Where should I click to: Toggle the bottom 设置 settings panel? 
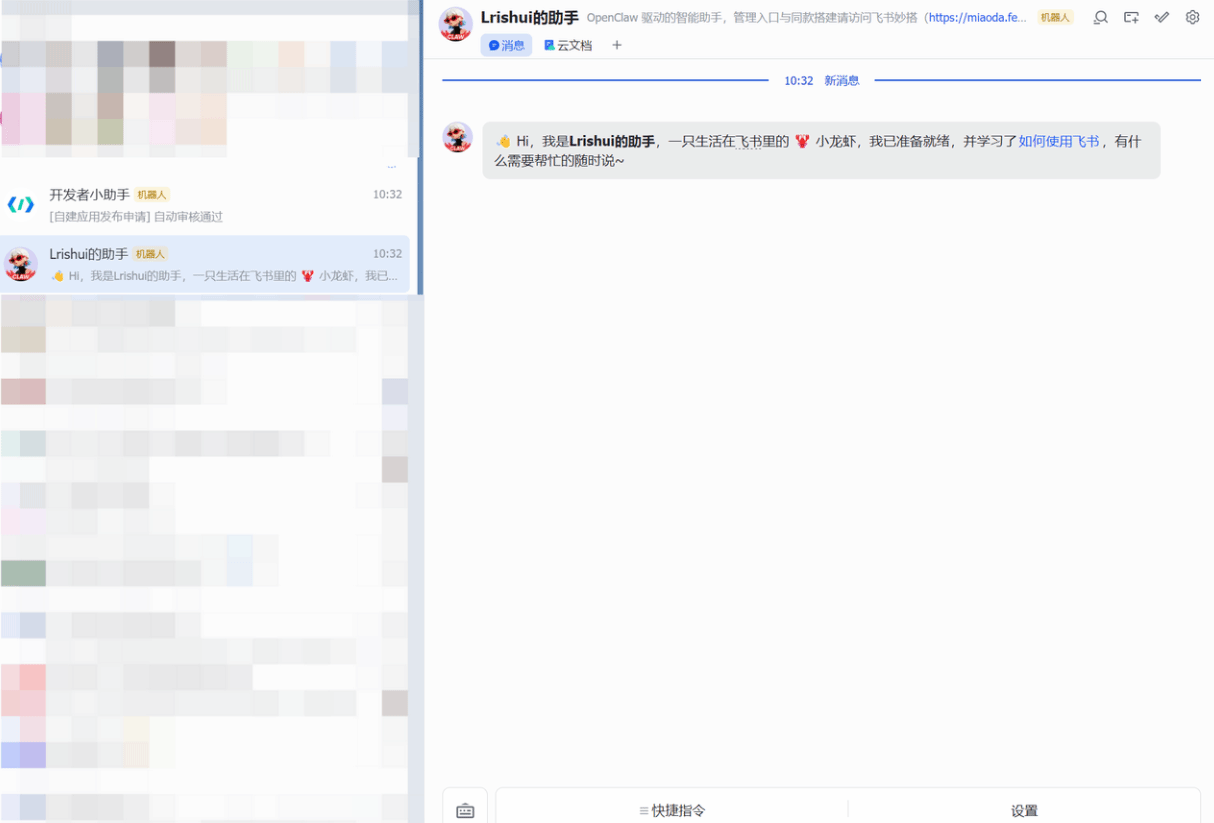[x=1024, y=810]
